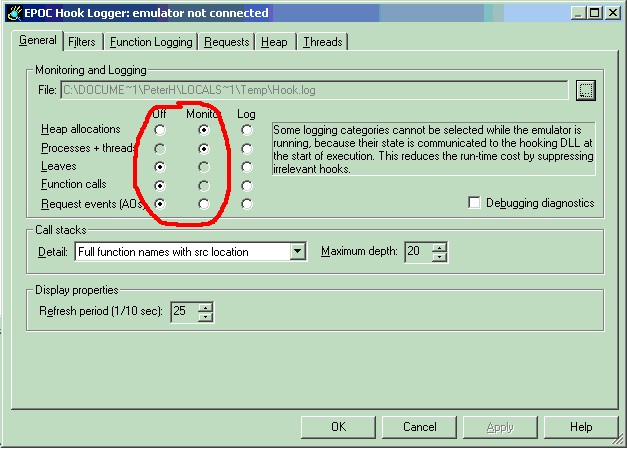Click the Maximum depth value field
Image resolution: width=627 pixels, height=450 pixels.
418,252
